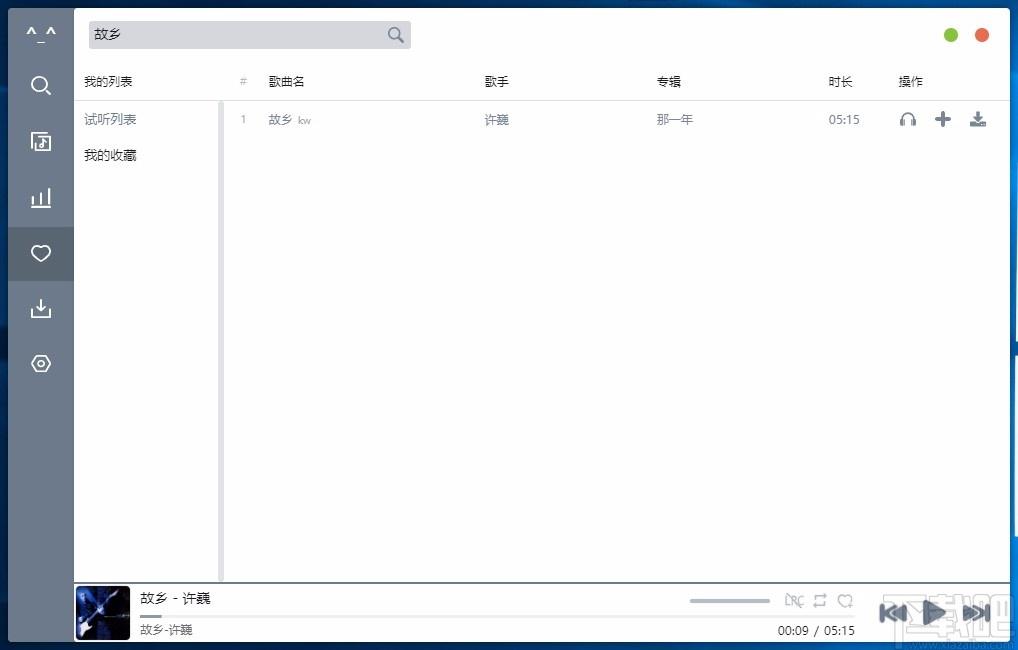
Task: Click the 时长 column header
Action: (x=840, y=82)
